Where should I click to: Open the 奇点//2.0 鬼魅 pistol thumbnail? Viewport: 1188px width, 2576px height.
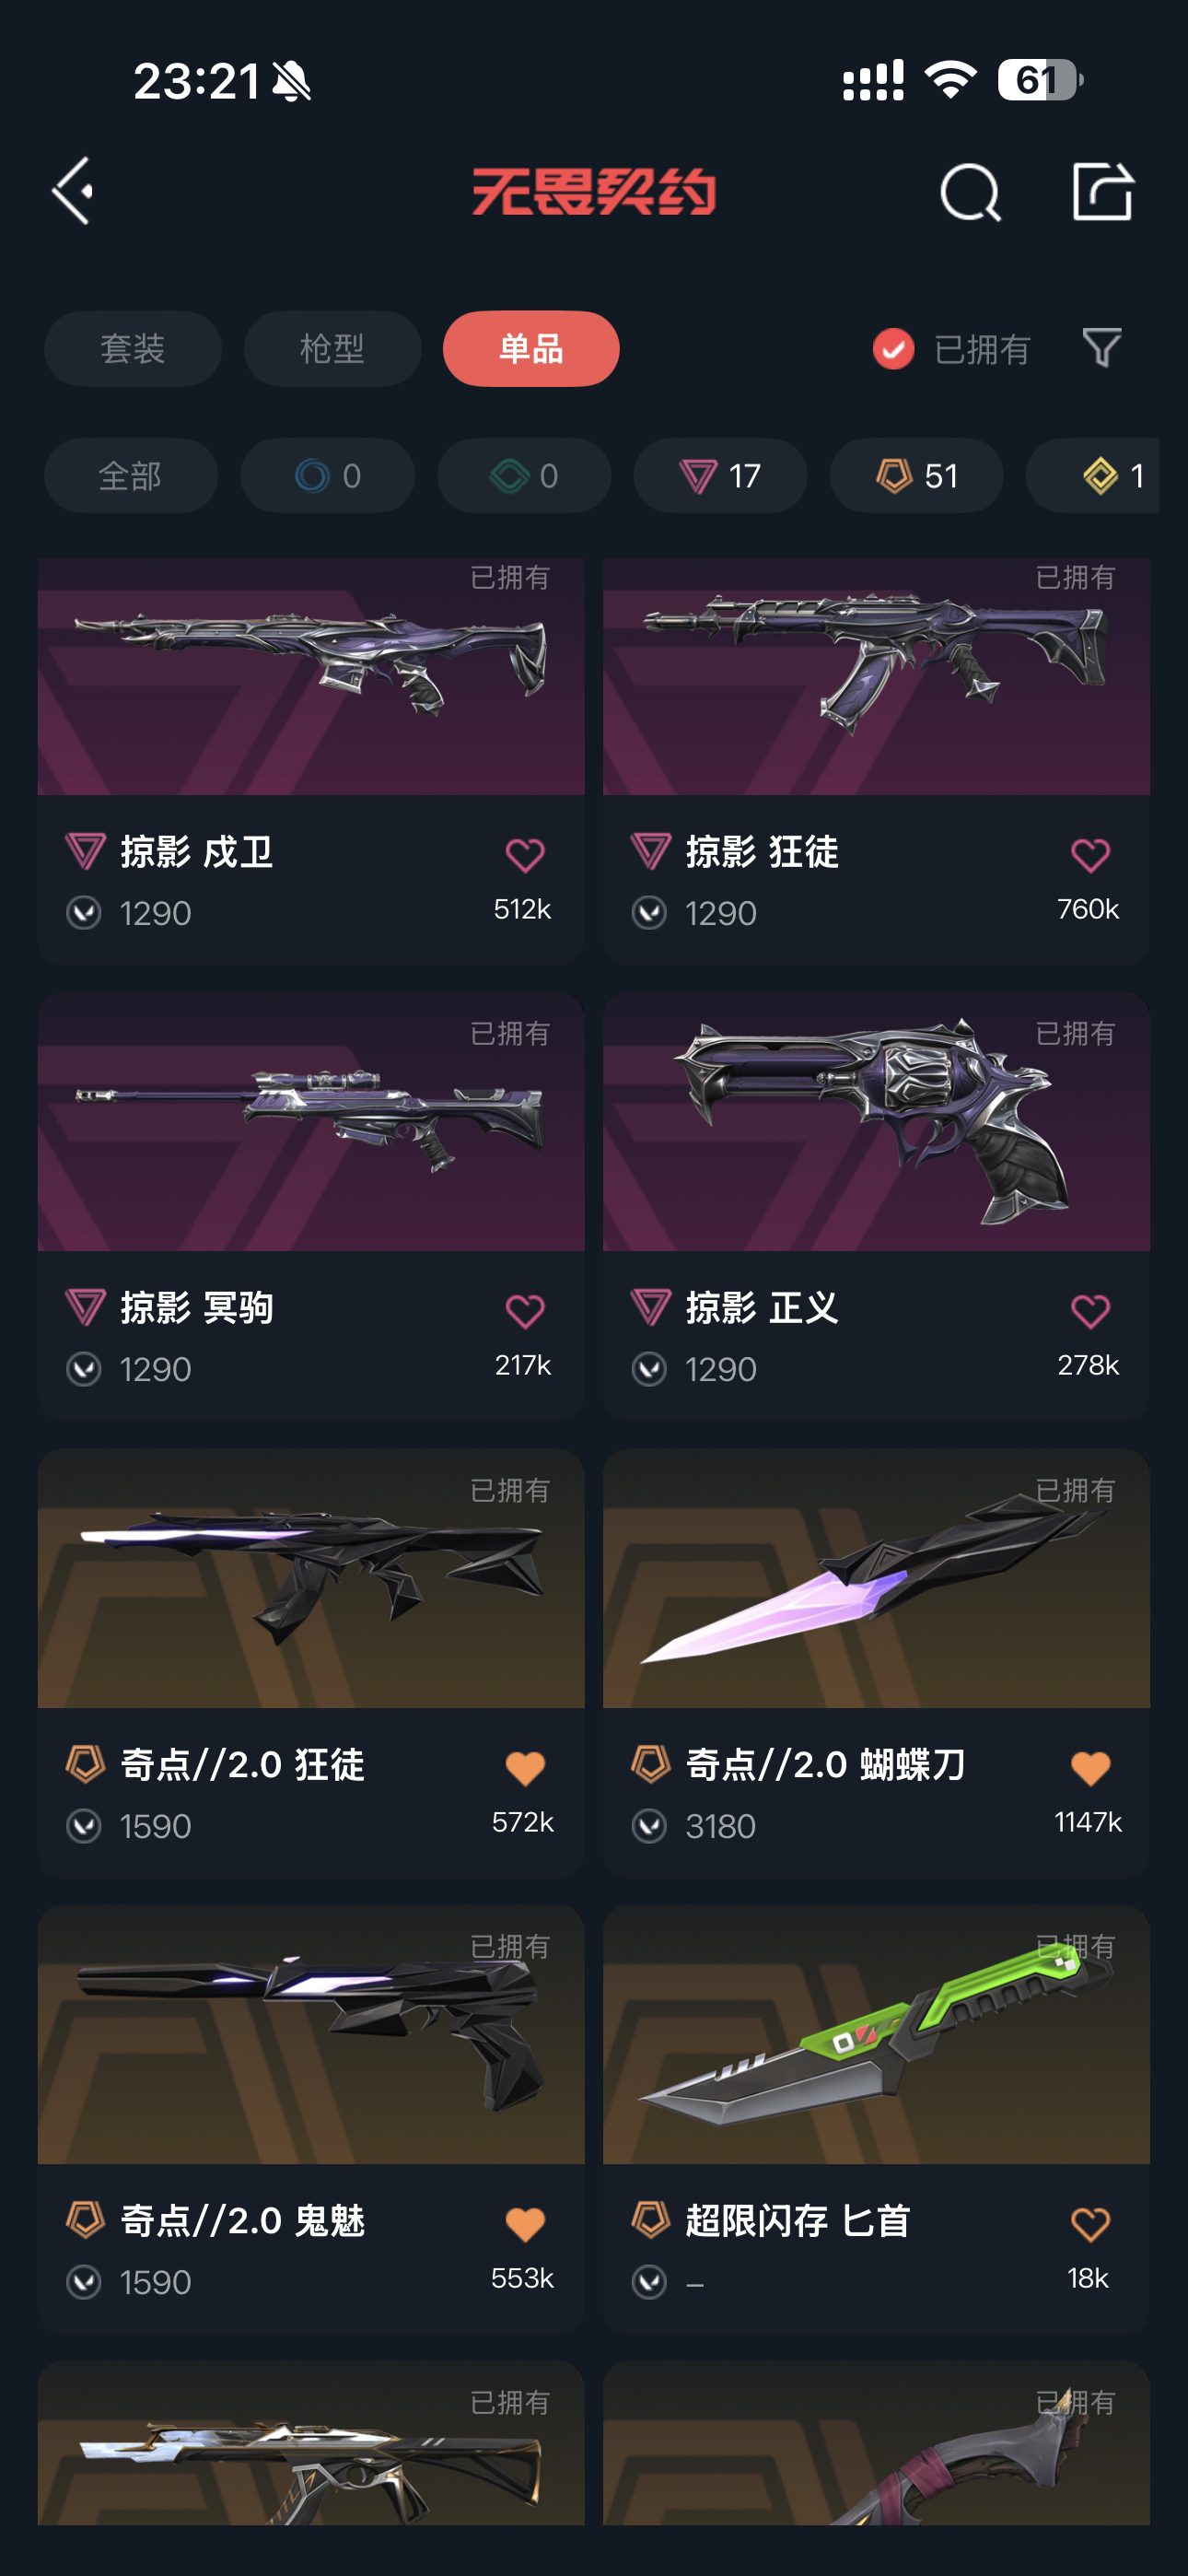coord(311,2034)
